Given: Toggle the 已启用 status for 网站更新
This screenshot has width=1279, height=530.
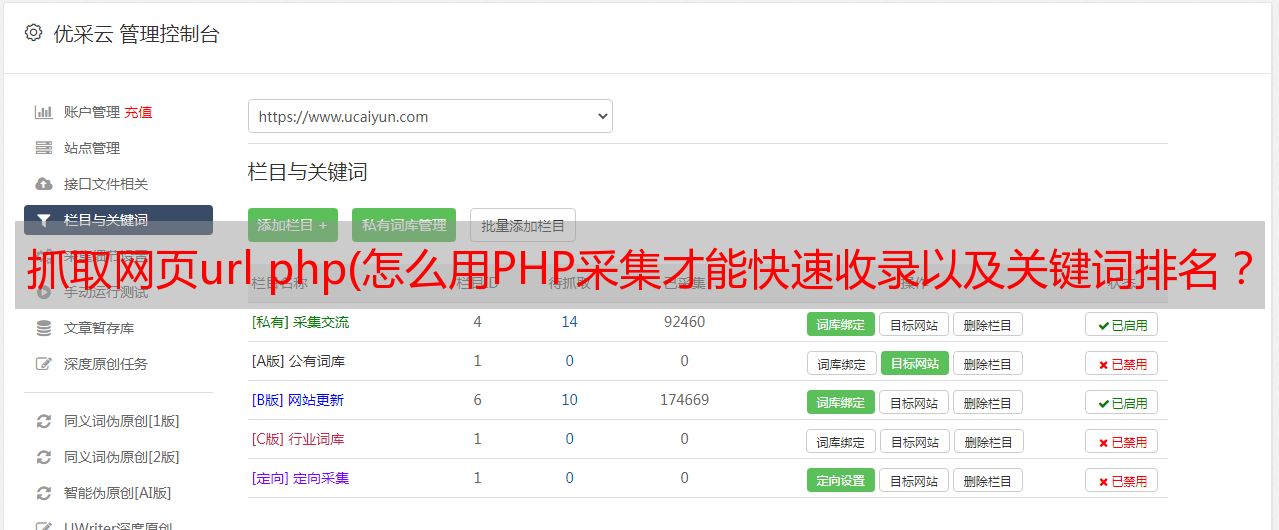Looking at the screenshot, I should coord(1121,402).
